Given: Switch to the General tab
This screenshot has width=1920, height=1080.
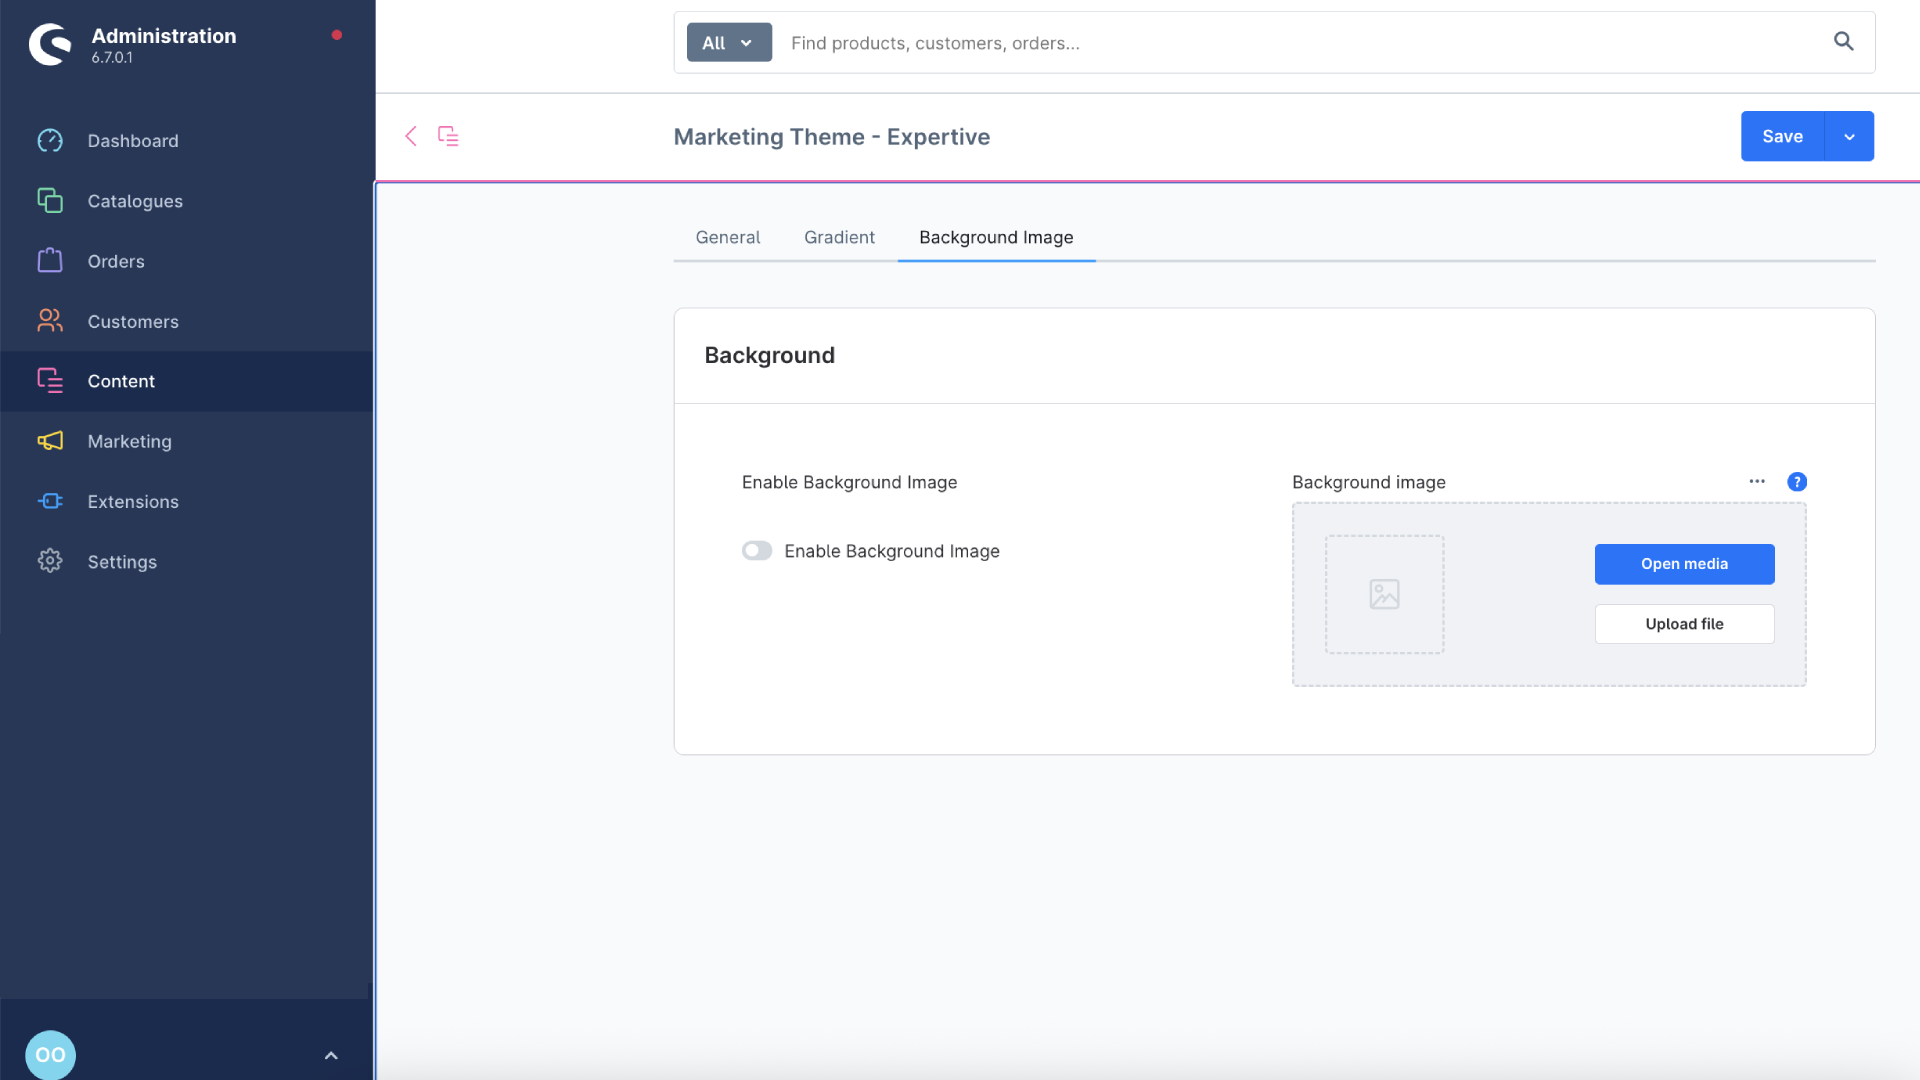Looking at the screenshot, I should coord(728,237).
